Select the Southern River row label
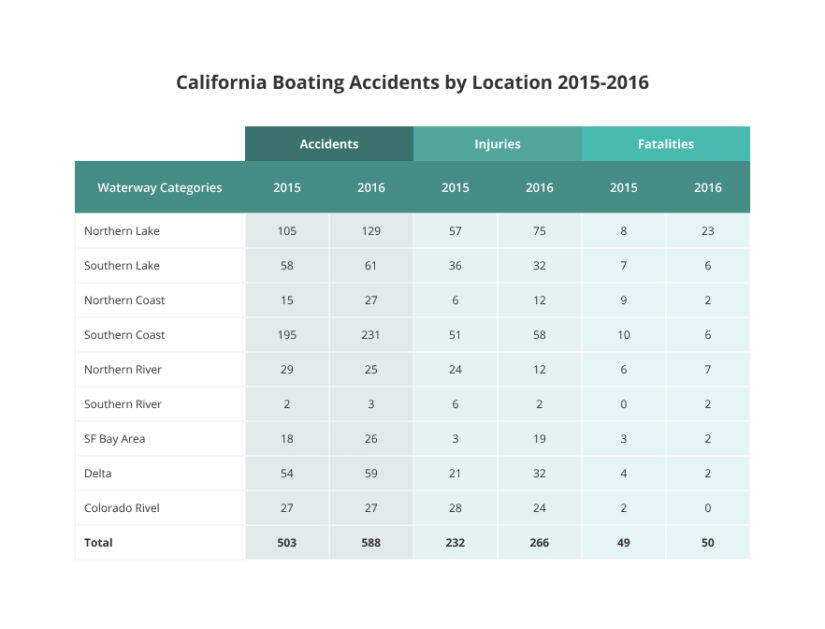Image resolution: width=825 pixels, height=629 pixels. tap(123, 404)
